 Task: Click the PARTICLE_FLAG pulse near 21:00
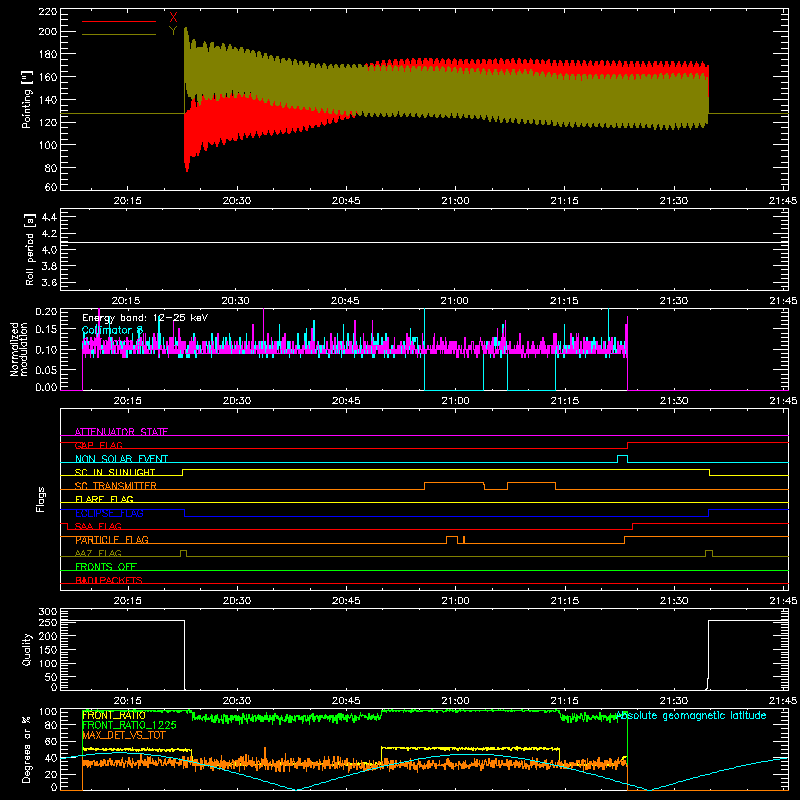pyautogui.click(x=452, y=540)
